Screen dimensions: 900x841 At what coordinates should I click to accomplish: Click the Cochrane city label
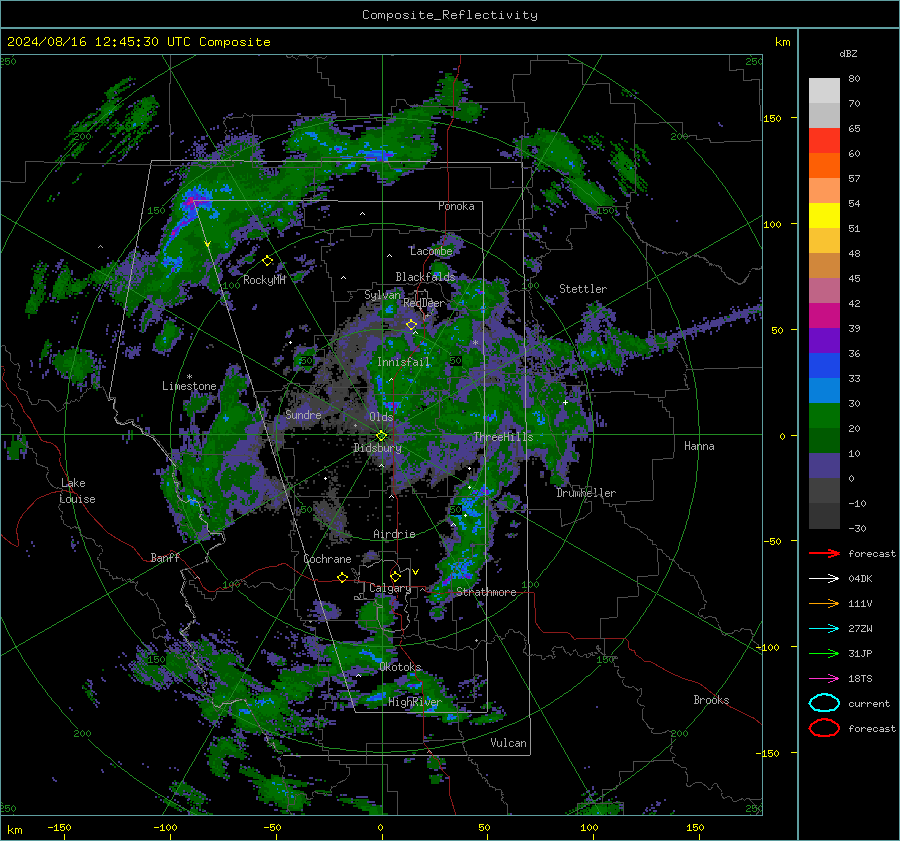coord(327,559)
